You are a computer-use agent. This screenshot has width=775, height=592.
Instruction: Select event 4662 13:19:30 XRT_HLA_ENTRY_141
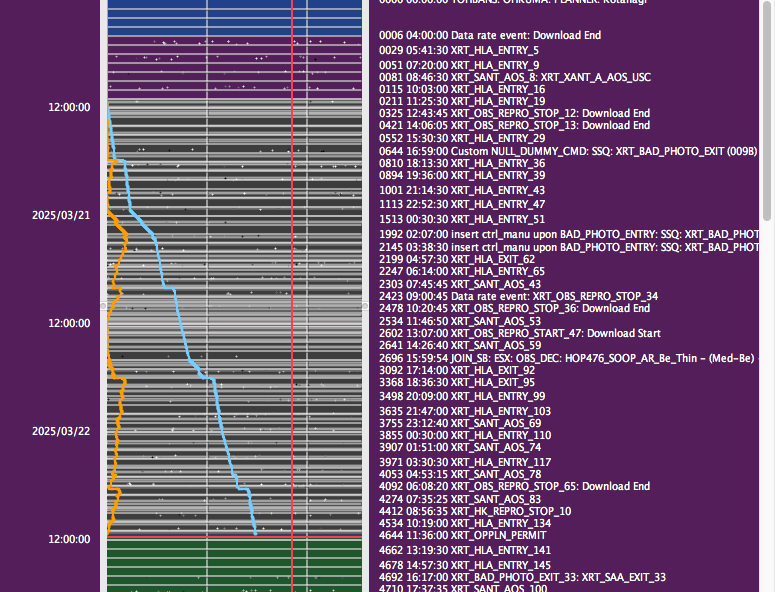pyautogui.click(x=465, y=550)
